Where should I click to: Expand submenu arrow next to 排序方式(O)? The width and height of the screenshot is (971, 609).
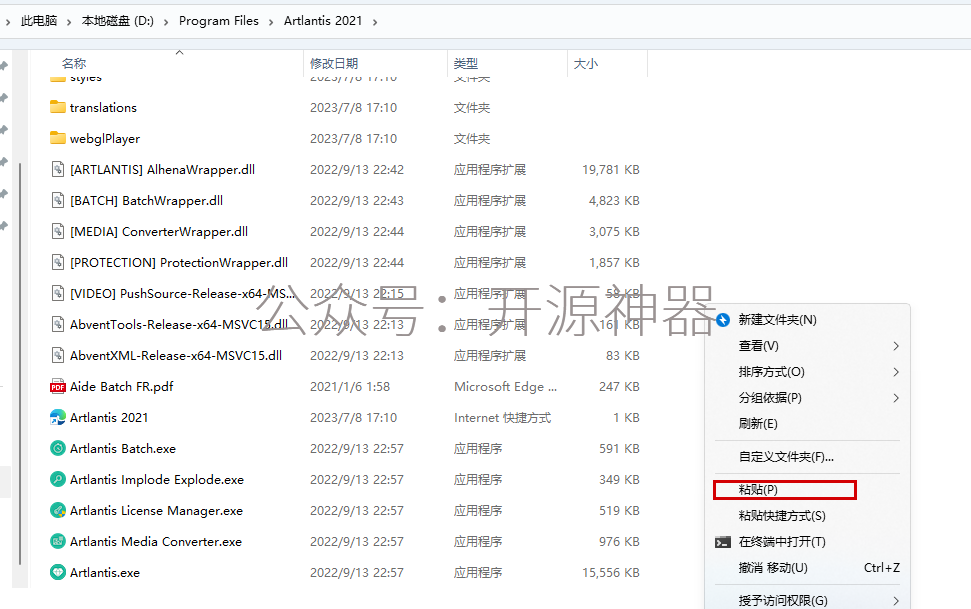click(x=895, y=372)
